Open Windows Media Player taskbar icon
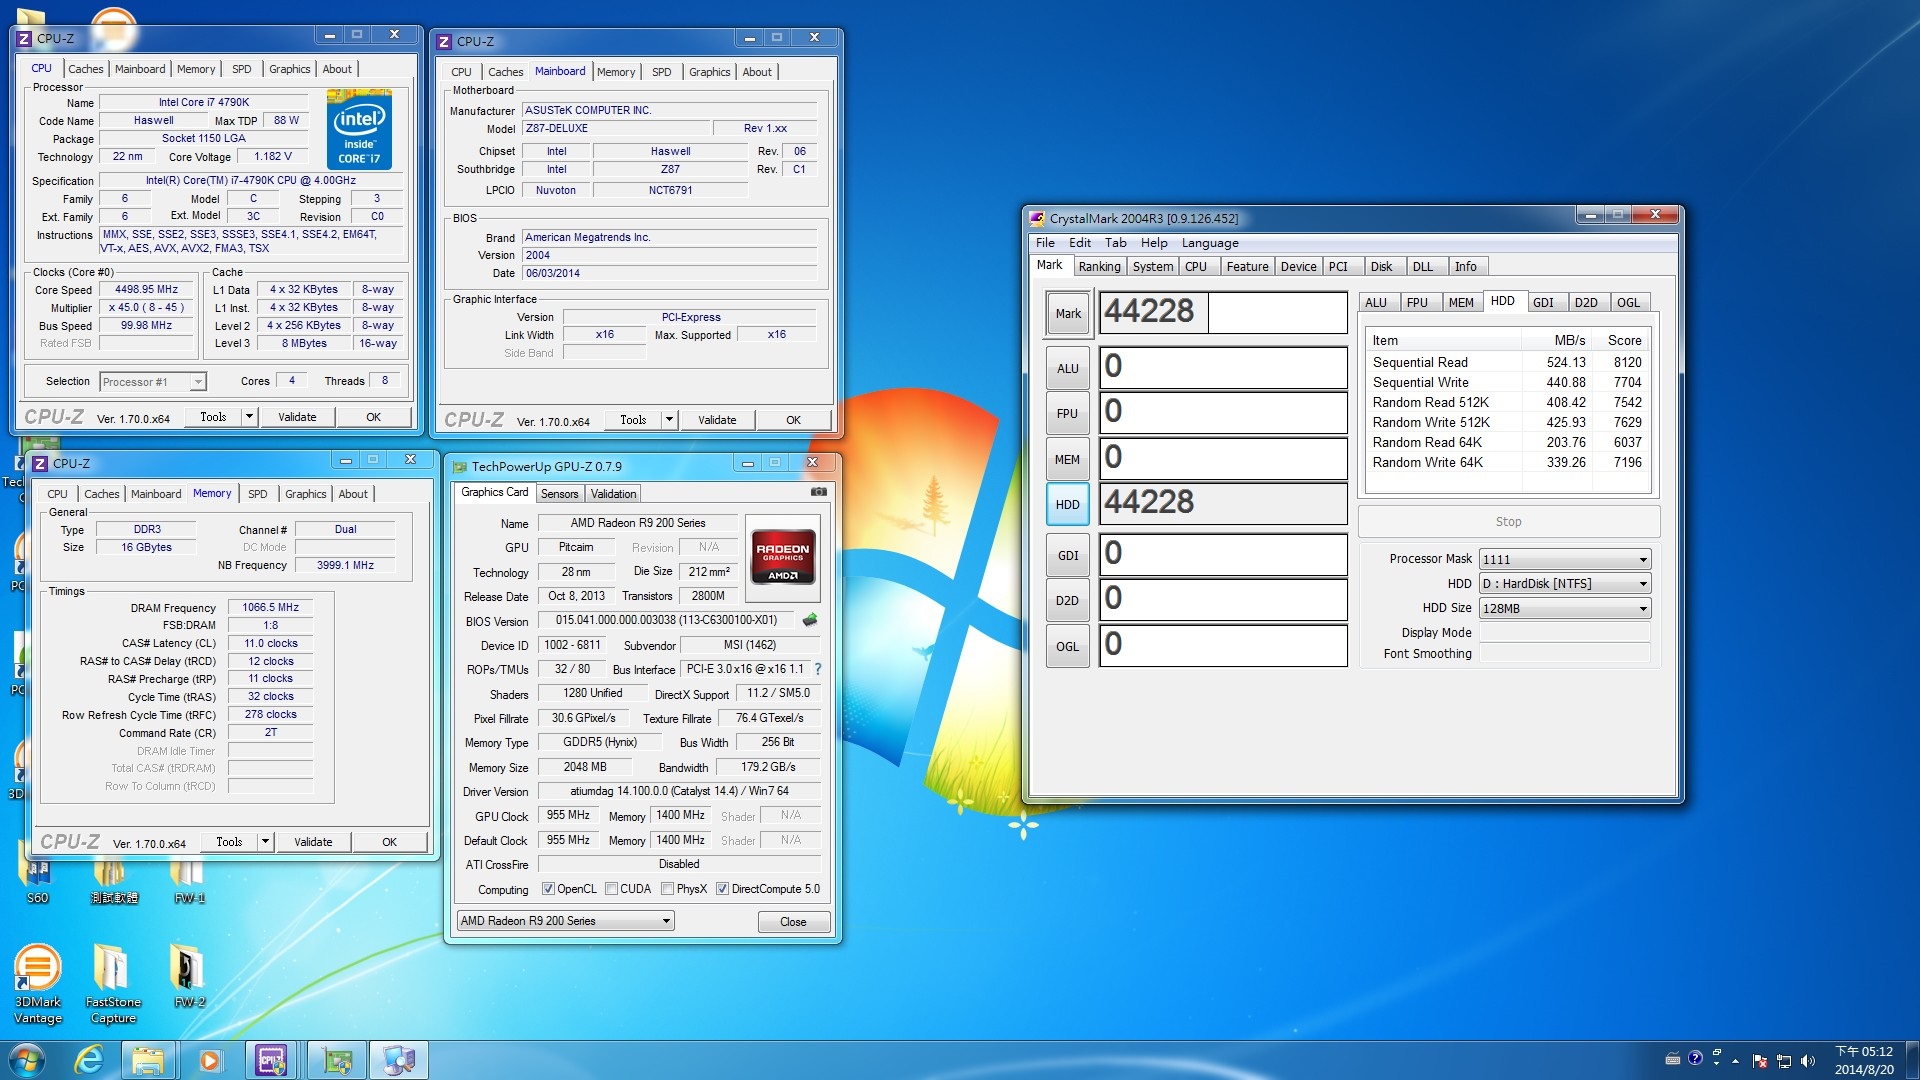The height and width of the screenshot is (1080, 1920). pos(209,1060)
